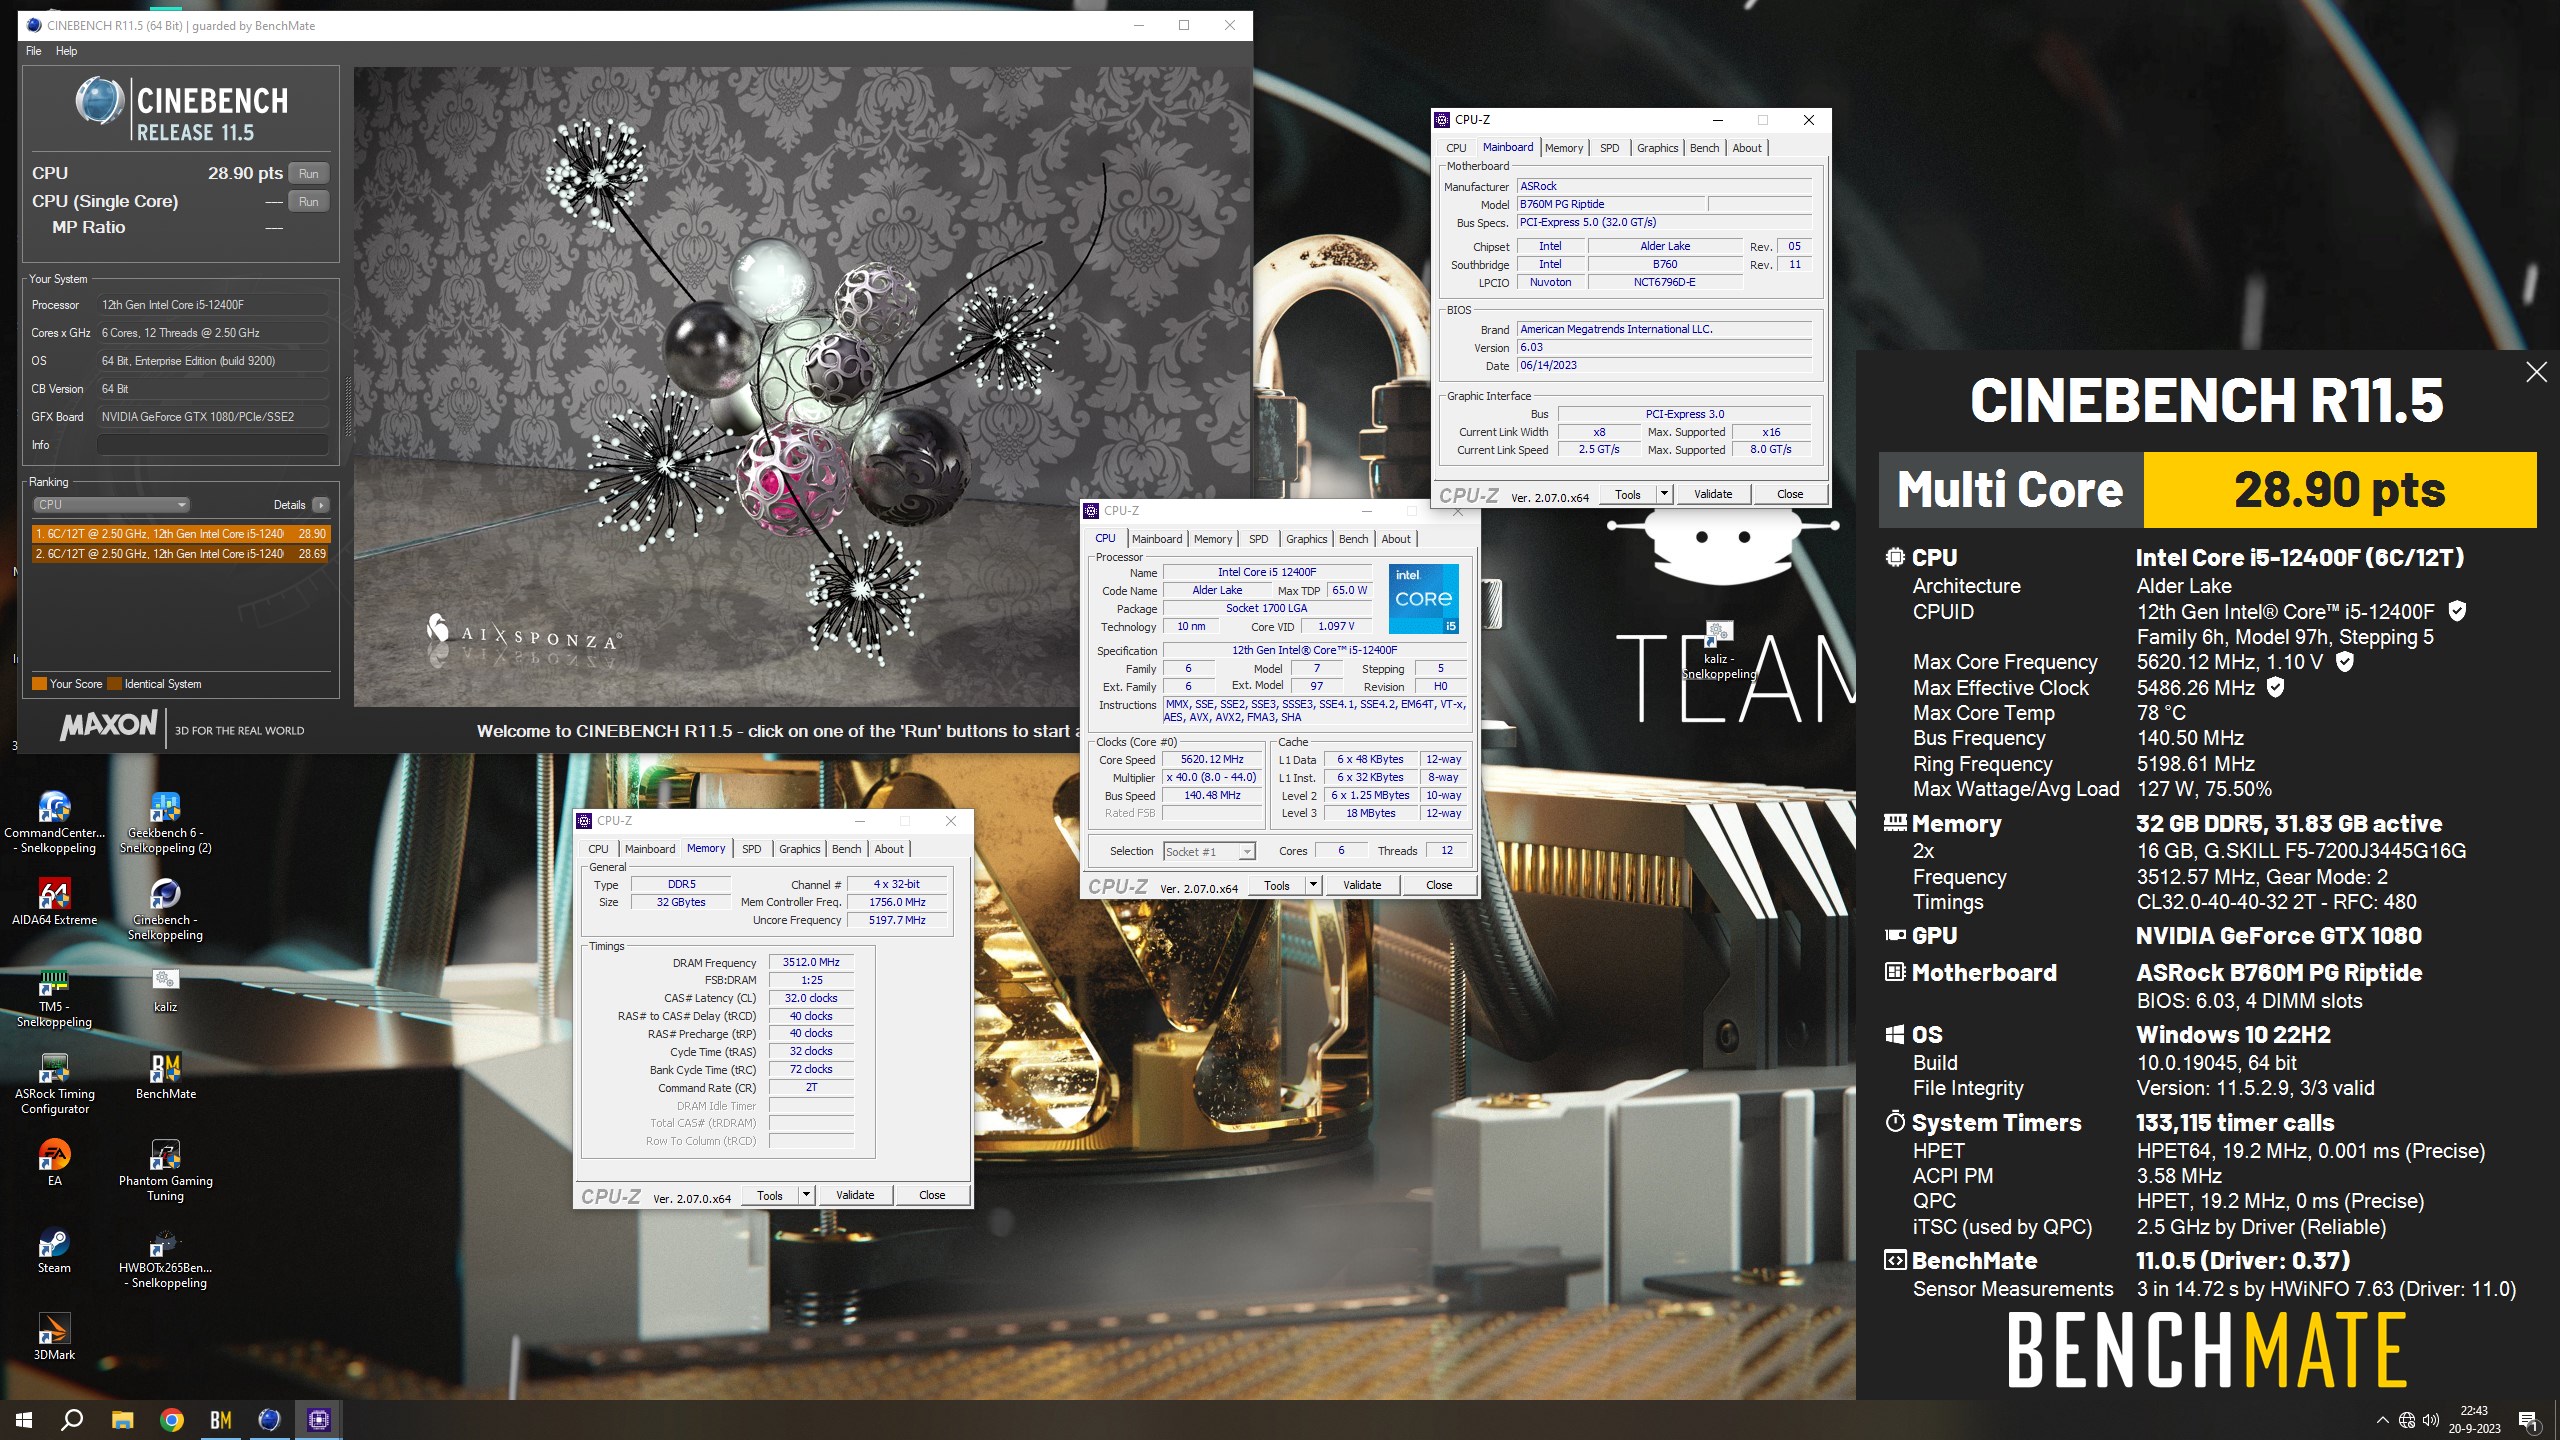Screen dimensions: 2560x1440
Task: Click the Cinebench Info input field
Action: click(x=213, y=445)
